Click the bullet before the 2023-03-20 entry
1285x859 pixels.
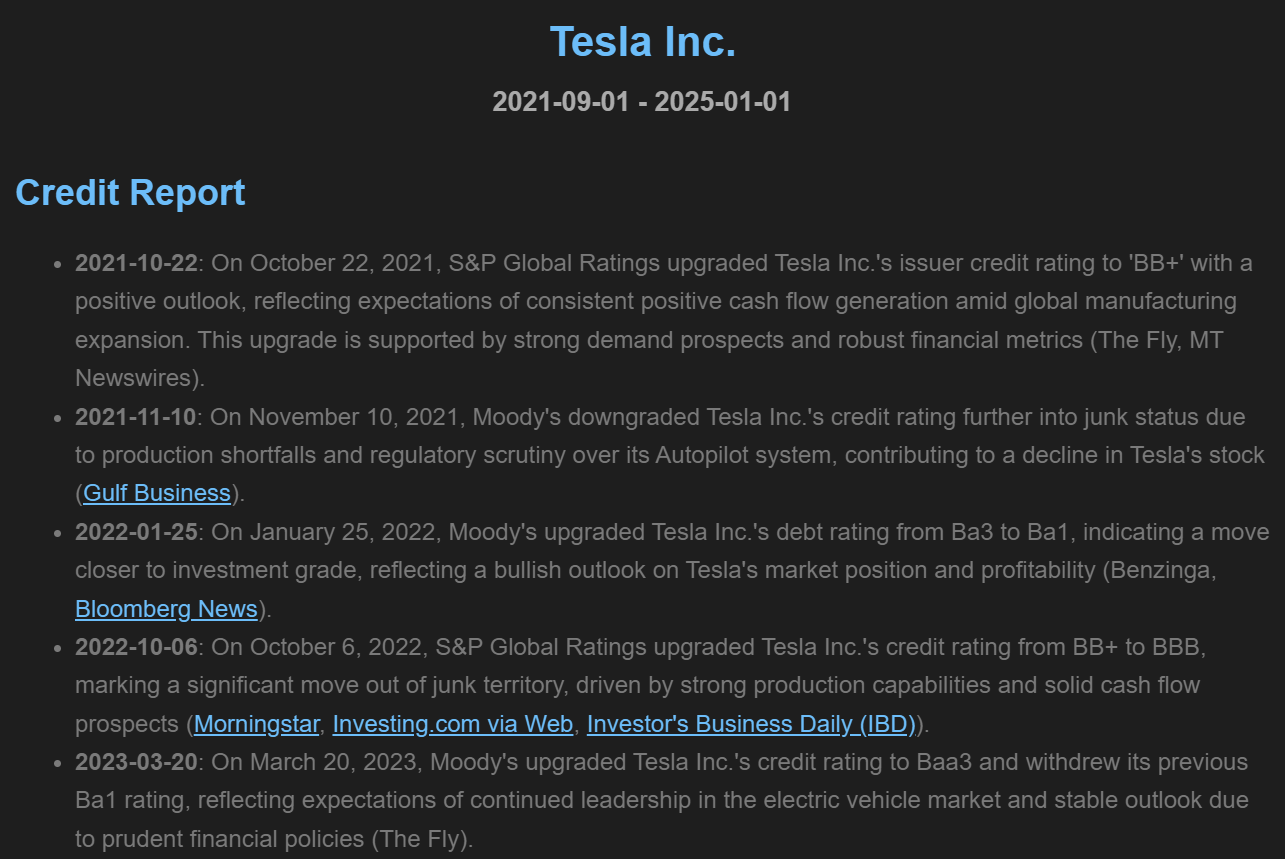[x=57, y=763]
